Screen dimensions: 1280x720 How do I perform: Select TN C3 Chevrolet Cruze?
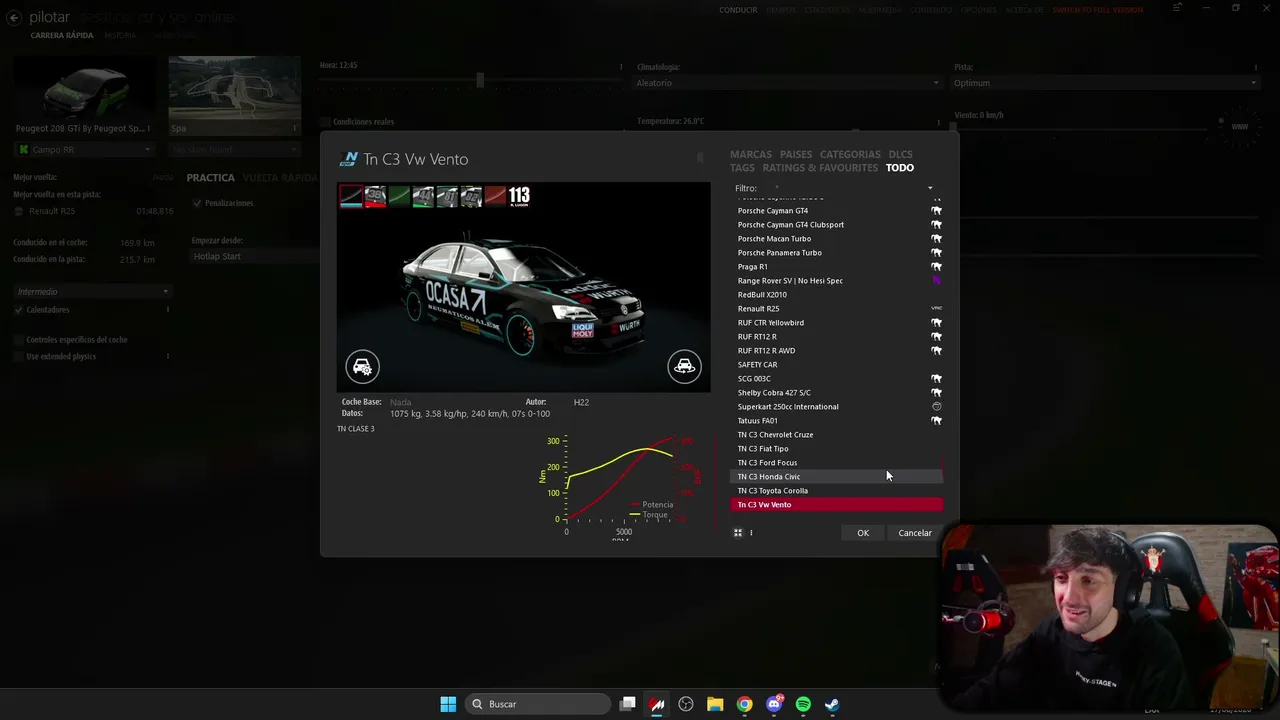838,435
